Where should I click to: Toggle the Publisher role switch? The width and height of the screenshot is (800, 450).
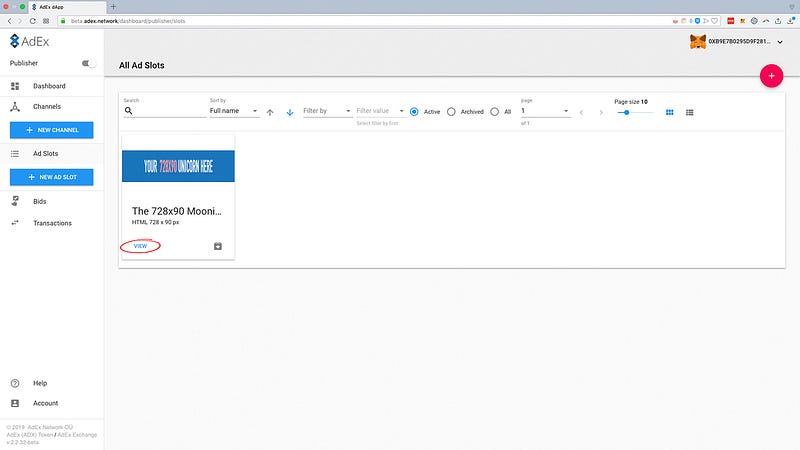point(88,63)
